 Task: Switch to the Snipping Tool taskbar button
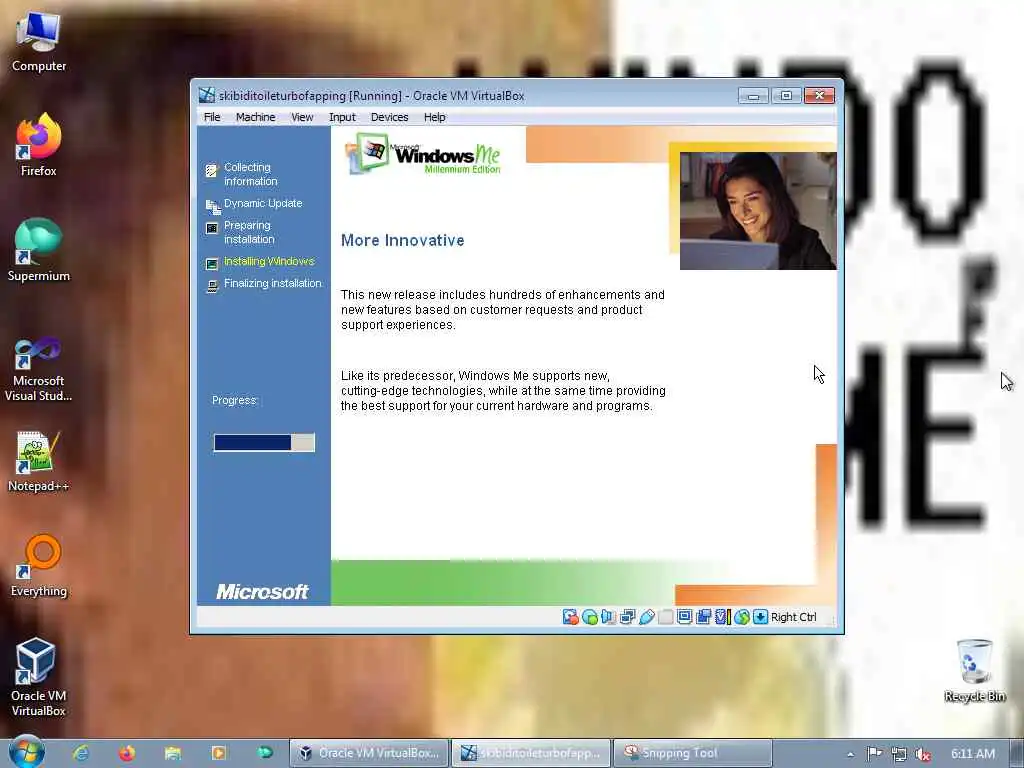(x=693, y=753)
